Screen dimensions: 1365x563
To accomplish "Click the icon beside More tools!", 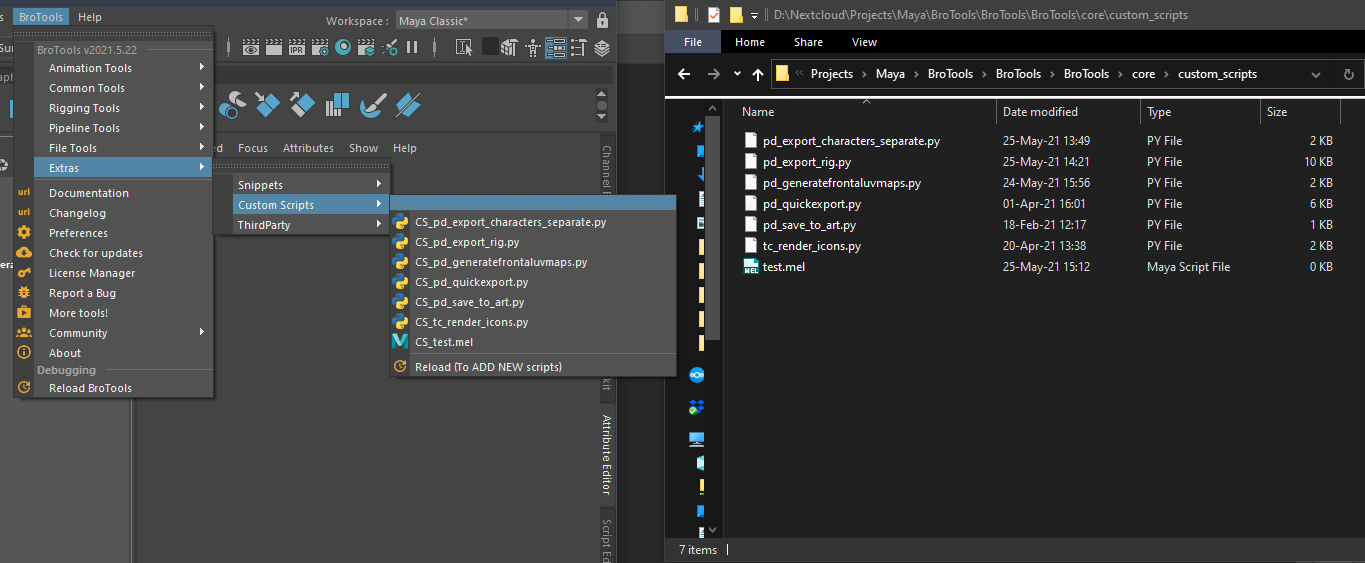I will pos(24,312).
